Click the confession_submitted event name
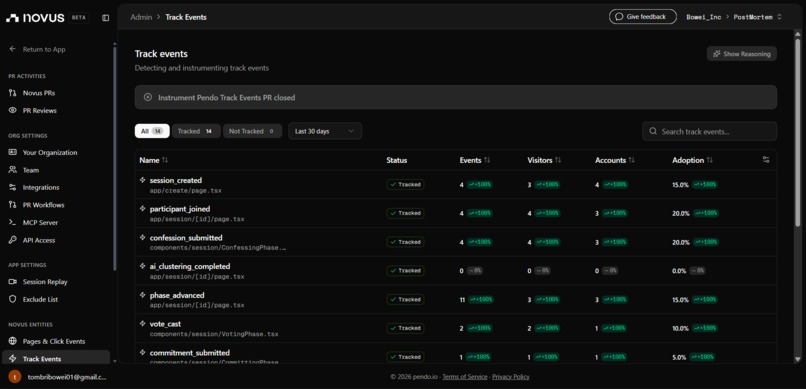 pyautogui.click(x=186, y=238)
